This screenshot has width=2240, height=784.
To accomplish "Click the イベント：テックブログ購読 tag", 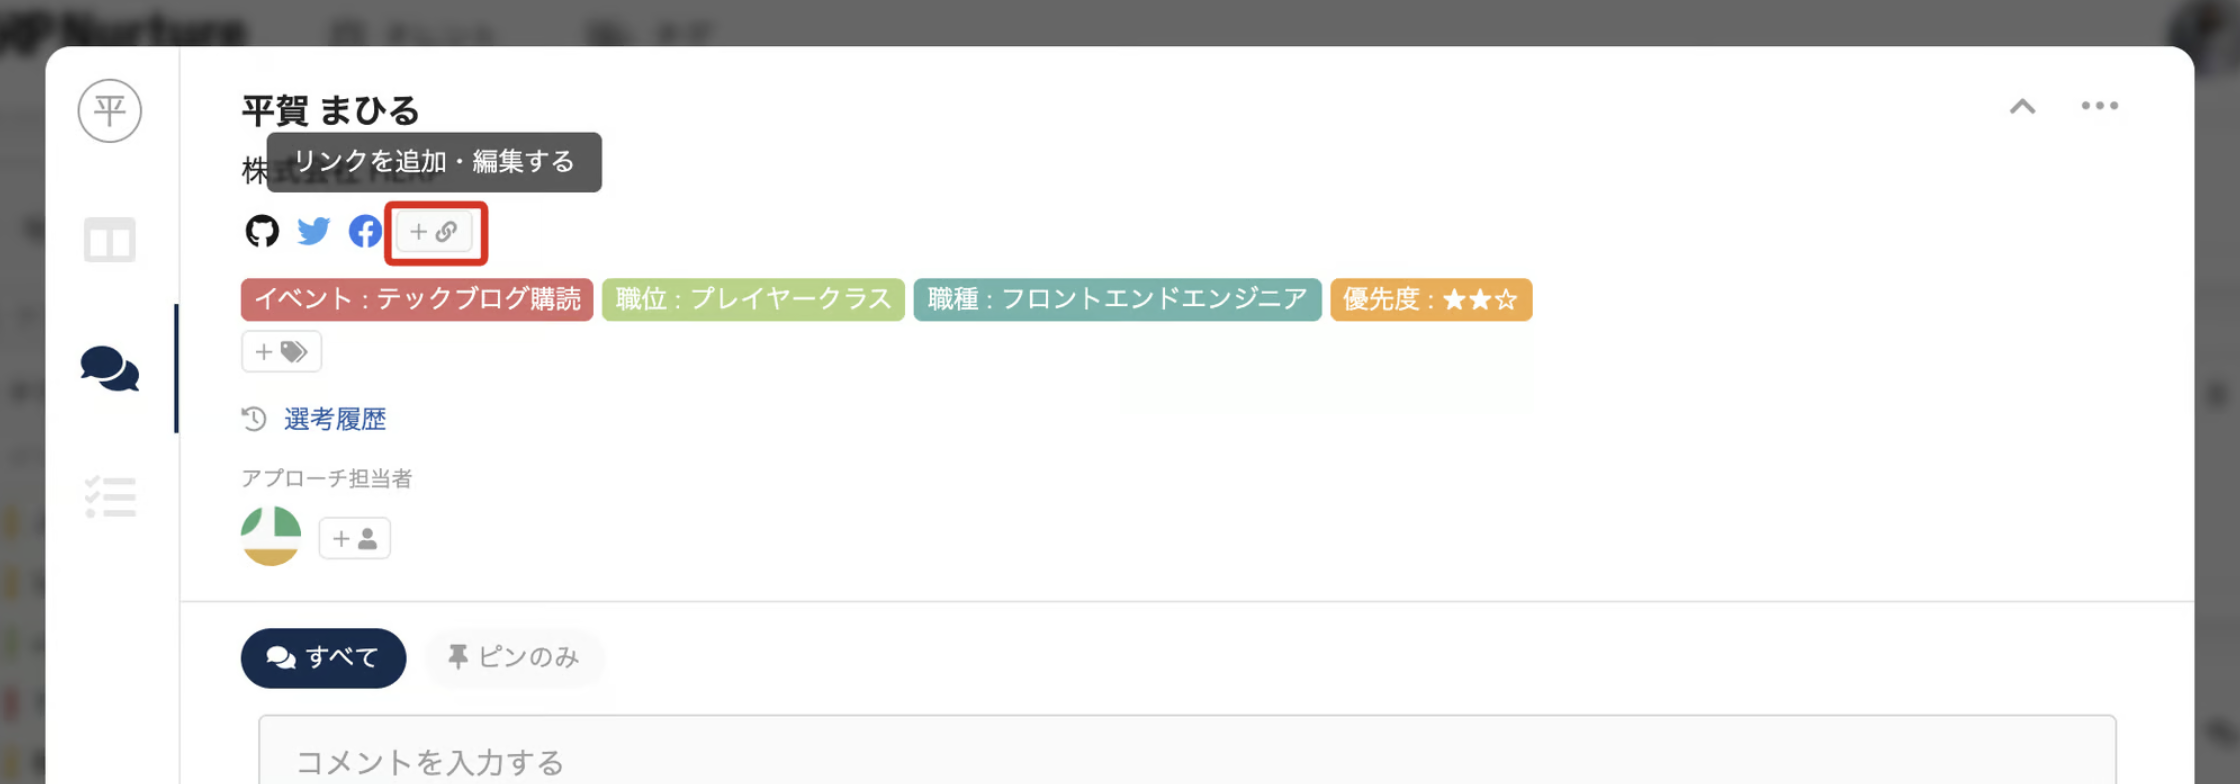I will click(x=417, y=299).
